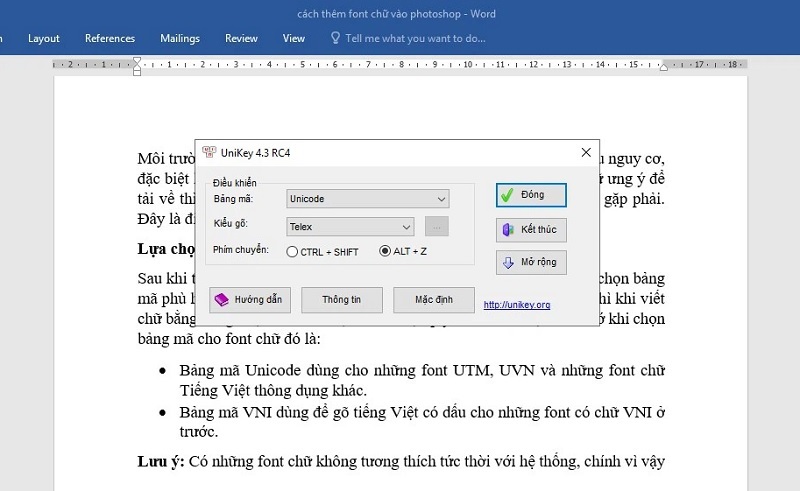
Task: Click the 'Phím chuyển:' label
Action: click(x=241, y=250)
